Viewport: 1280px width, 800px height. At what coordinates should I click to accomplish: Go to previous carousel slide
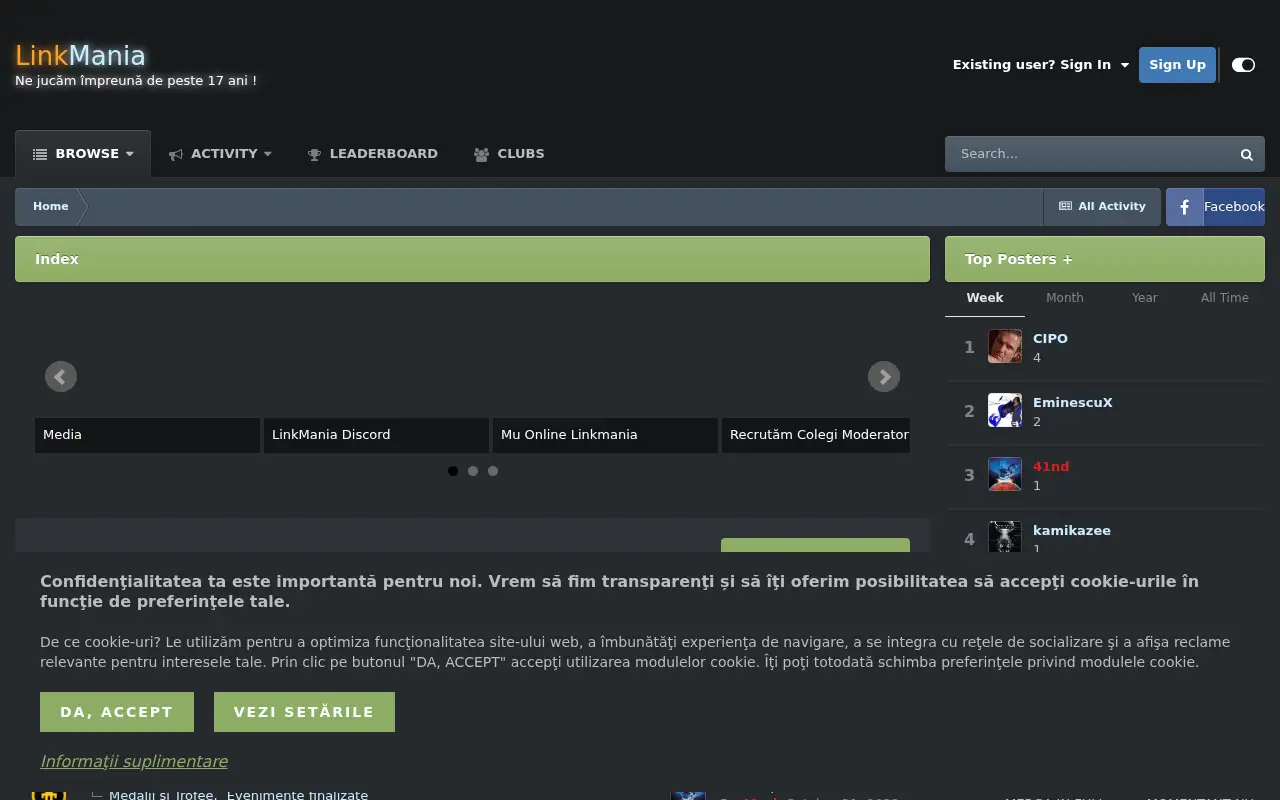coord(61,376)
